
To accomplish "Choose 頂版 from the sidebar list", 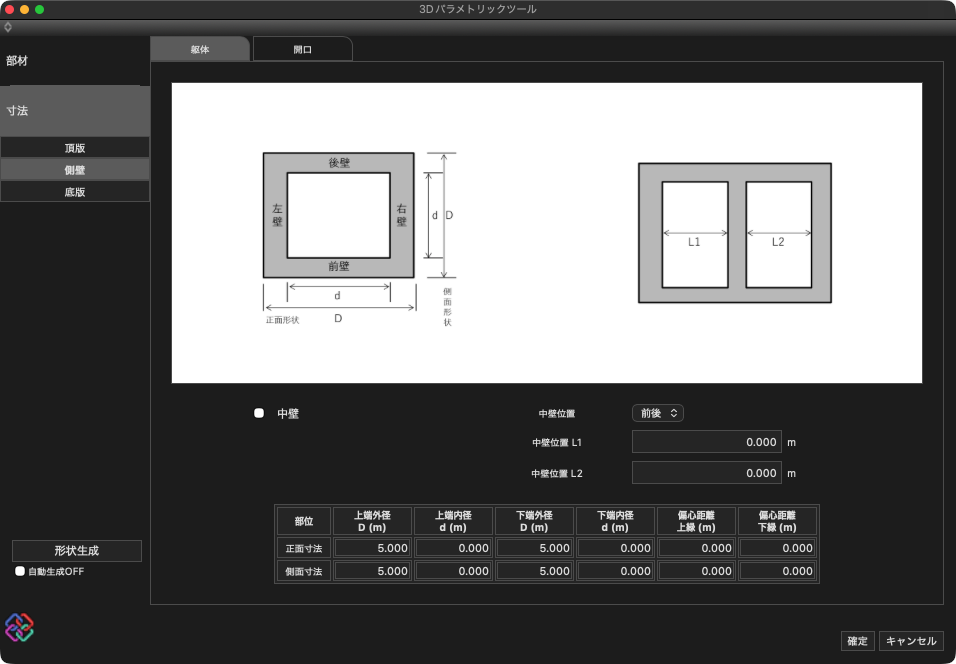I will 75,148.
